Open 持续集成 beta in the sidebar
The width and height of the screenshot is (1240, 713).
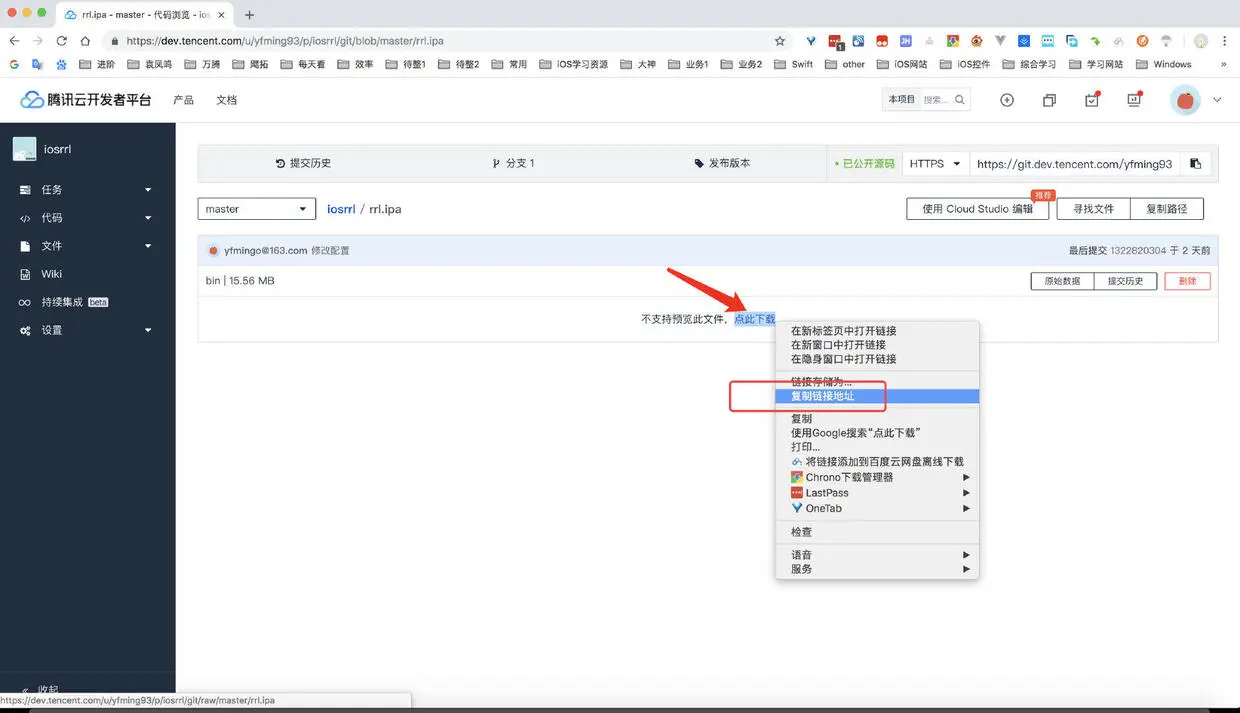[x=75, y=302]
